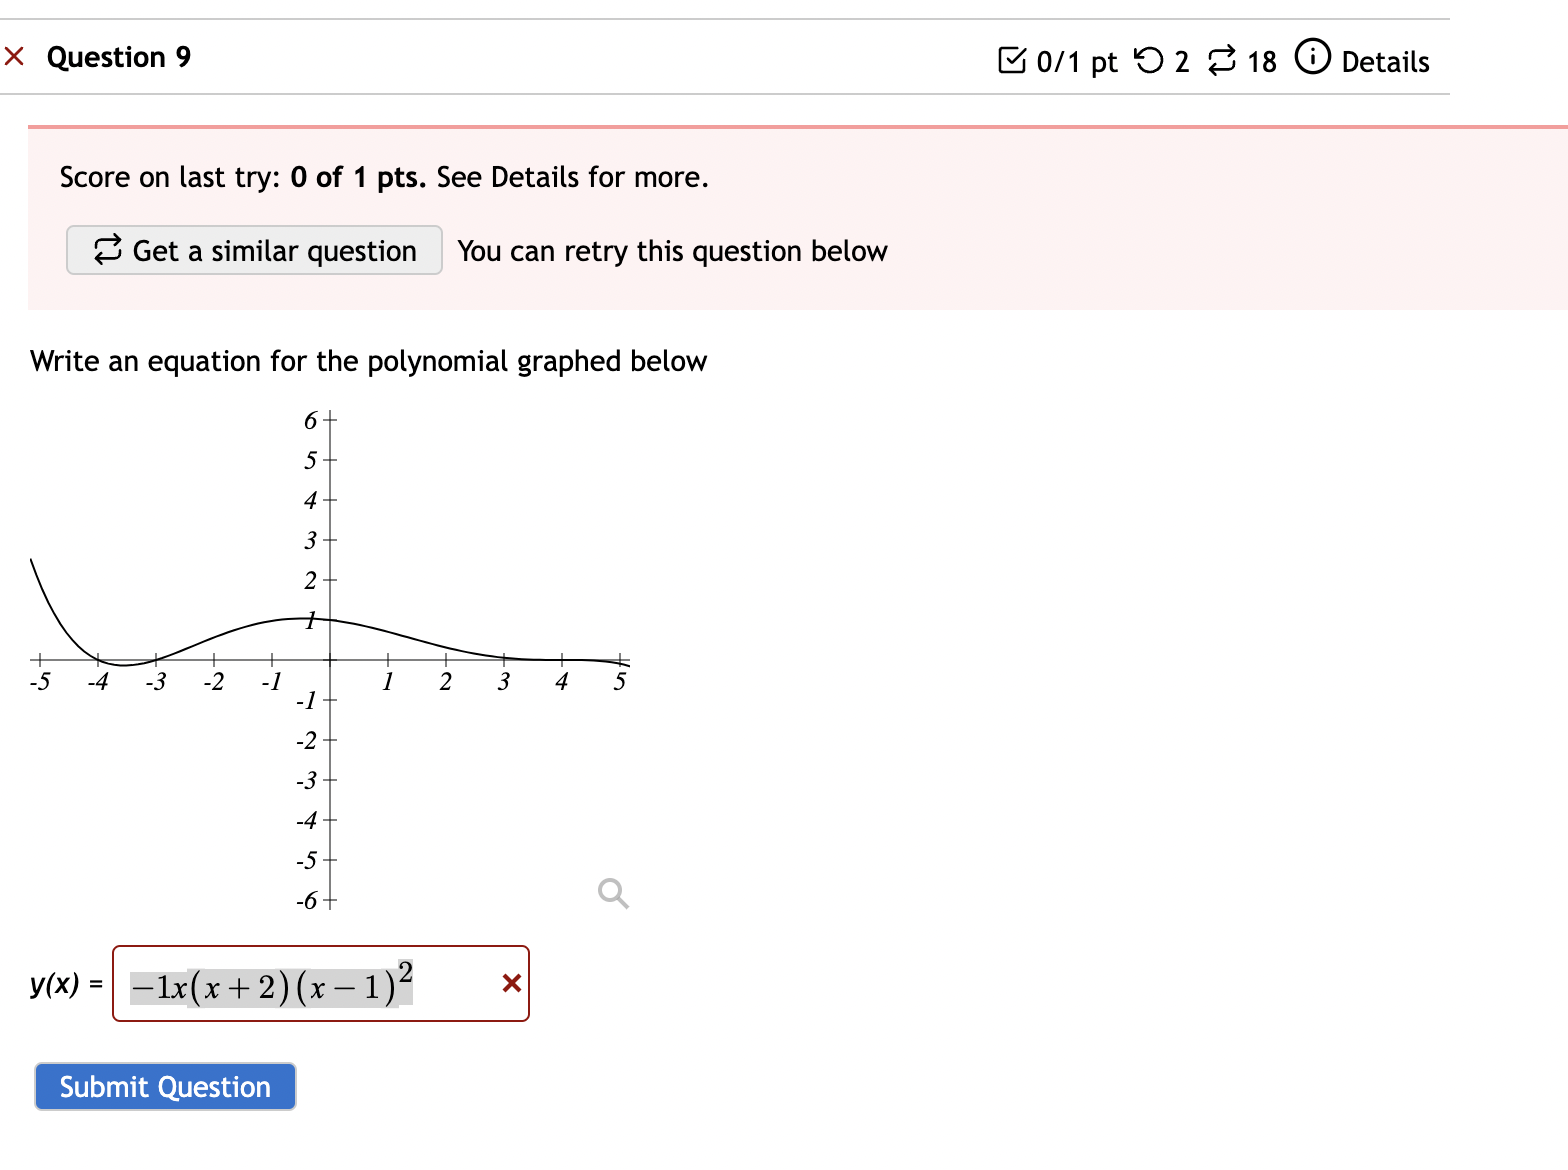Clear the entered equation using the red X icon
Image resolution: width=1568 pixels, height=1170 pixels.
[511, 984]
